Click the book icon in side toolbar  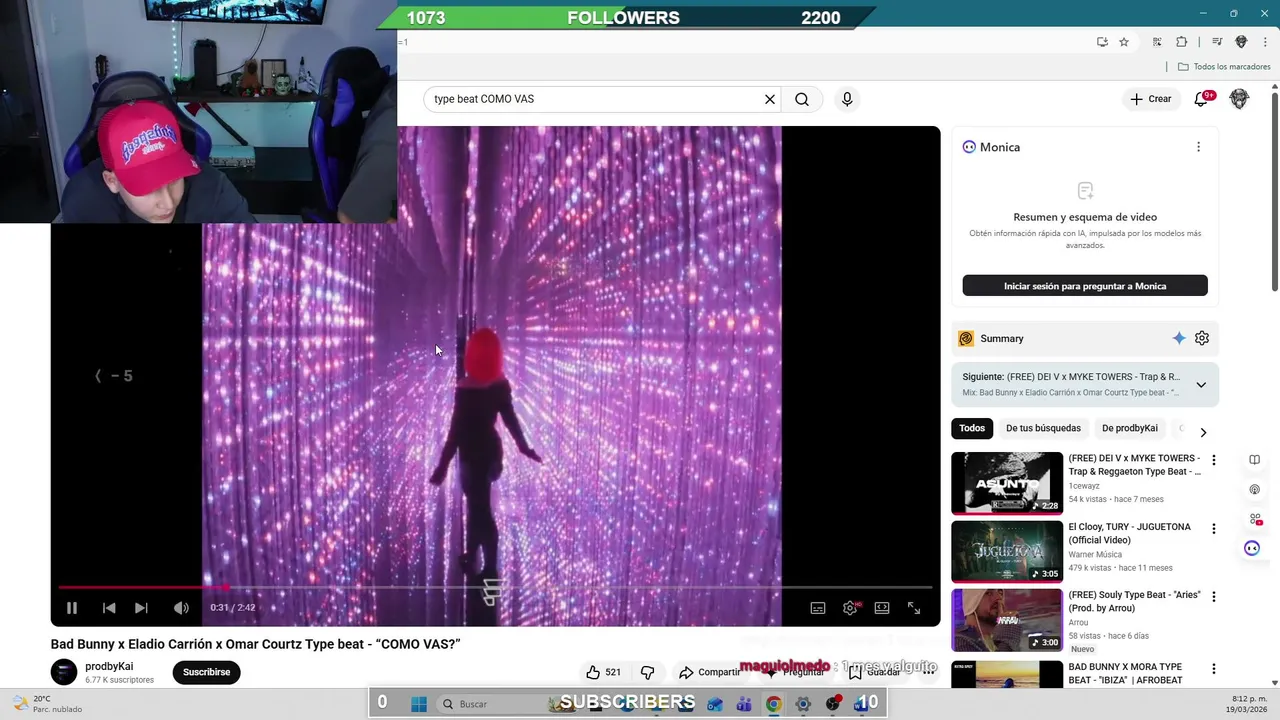click(1254, 460)
